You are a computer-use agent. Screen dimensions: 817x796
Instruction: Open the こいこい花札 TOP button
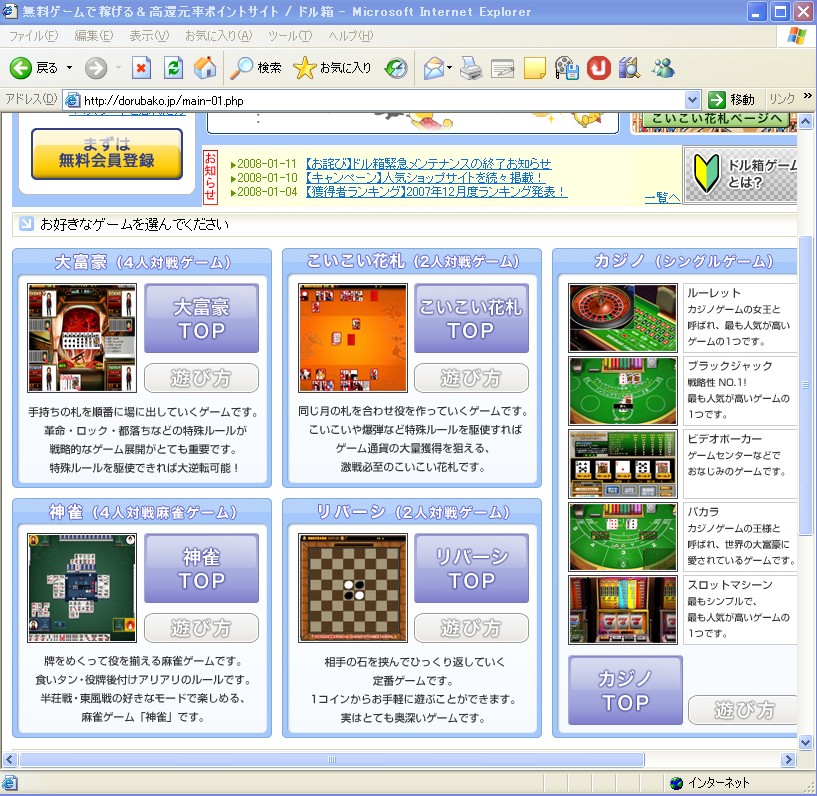coord(471,318)
